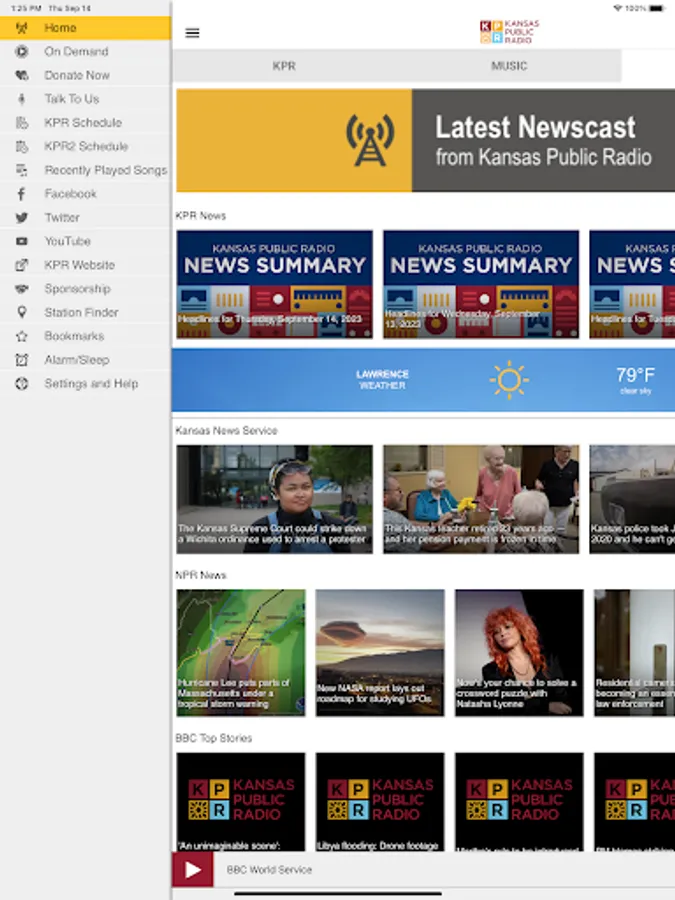Click the Facebook icon in sidebar
This screenshot has width=675, height=900.
[22, 194]
